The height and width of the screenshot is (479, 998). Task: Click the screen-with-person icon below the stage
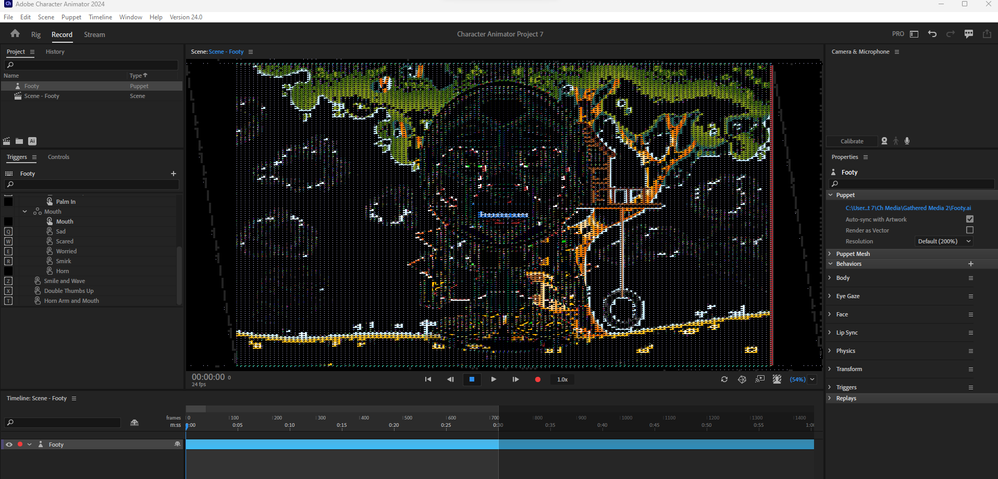(x=759, y=379)
